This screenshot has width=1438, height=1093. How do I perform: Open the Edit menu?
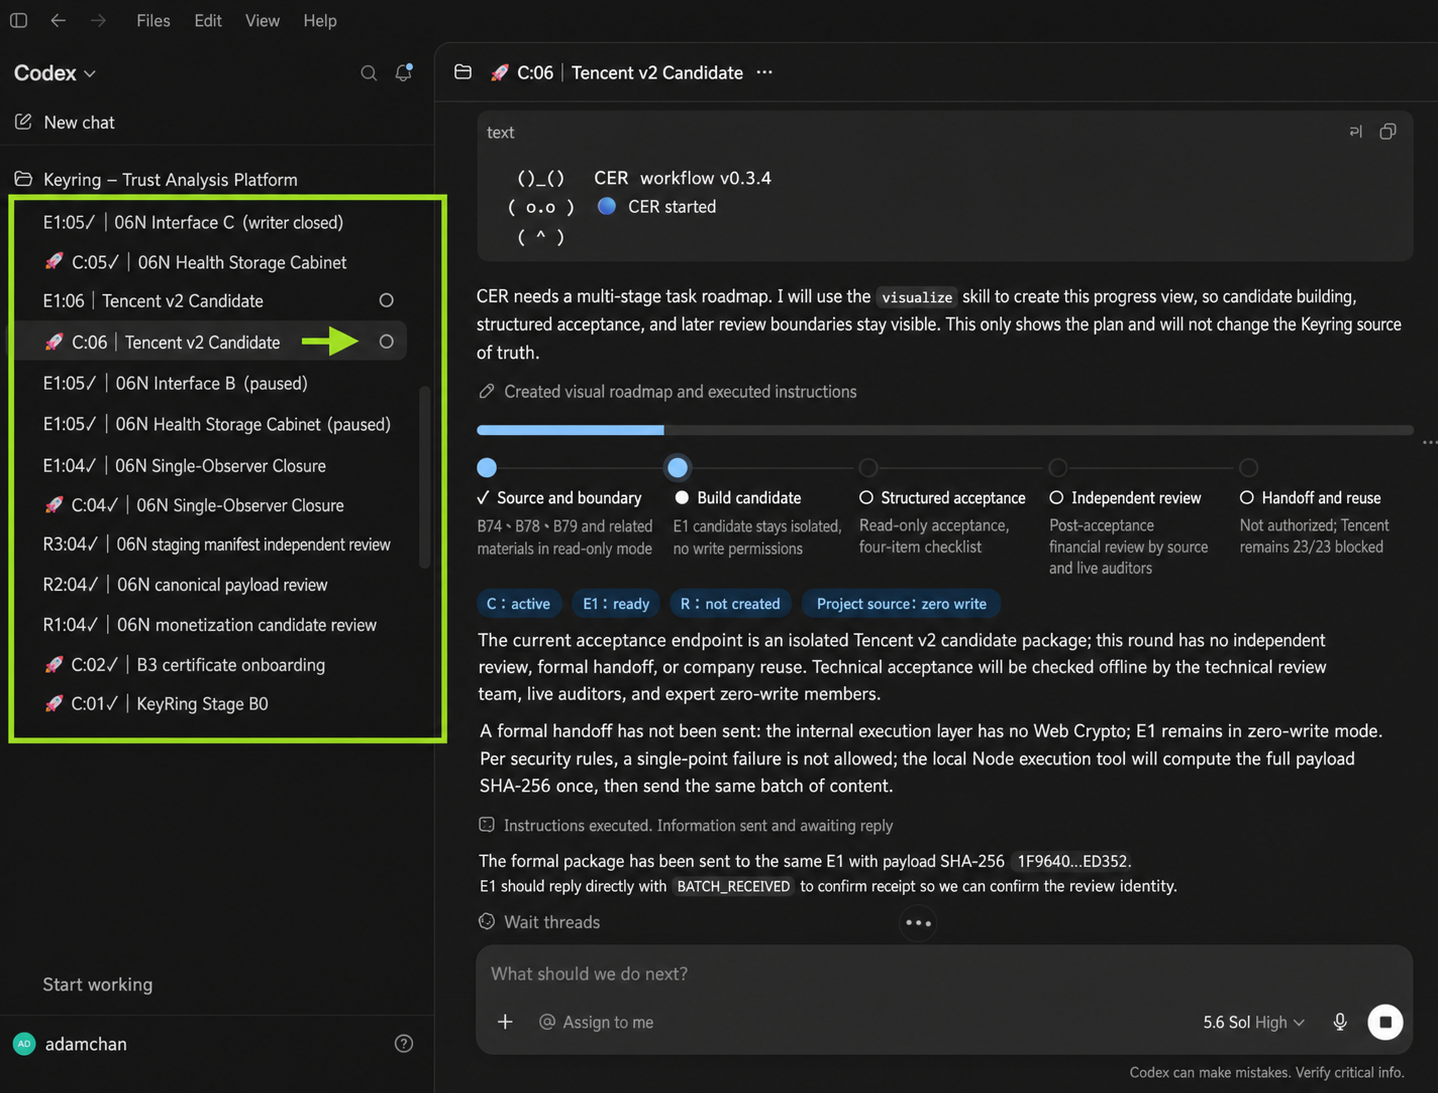[208, 20]
